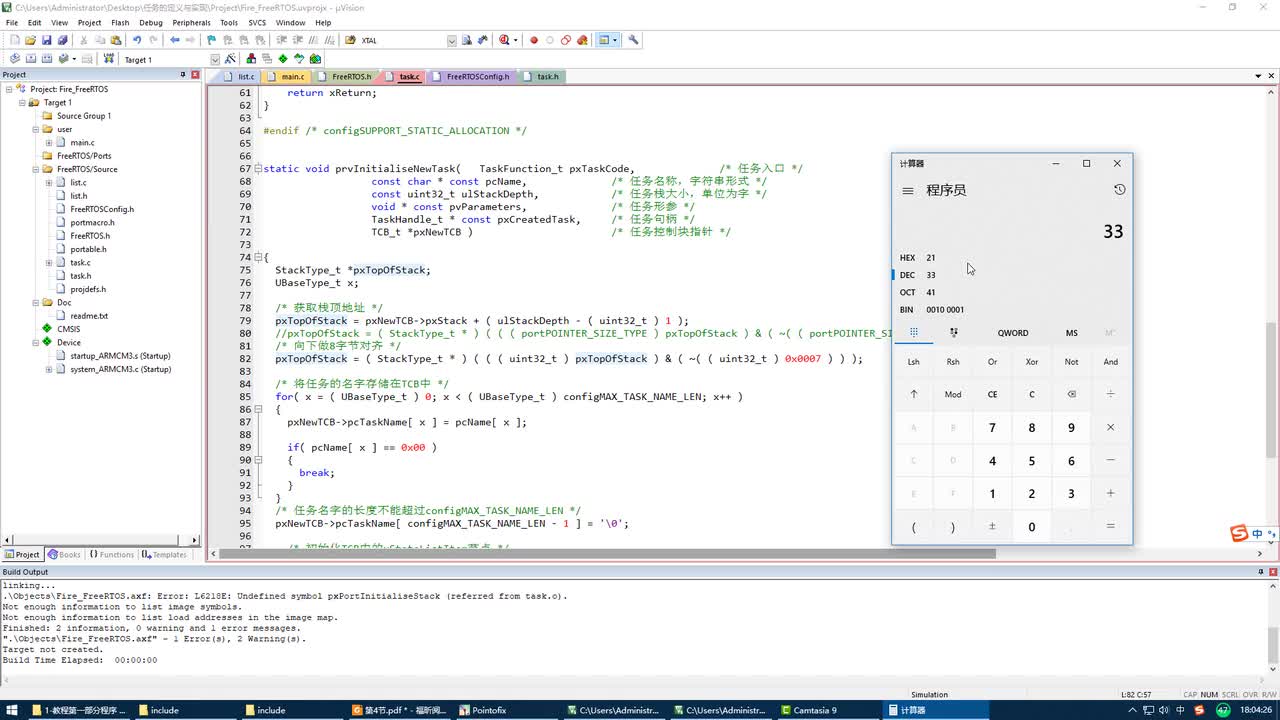Open the Peripherals menu
This screenshot has height=720, width=1280.
(x=191, y=22)
